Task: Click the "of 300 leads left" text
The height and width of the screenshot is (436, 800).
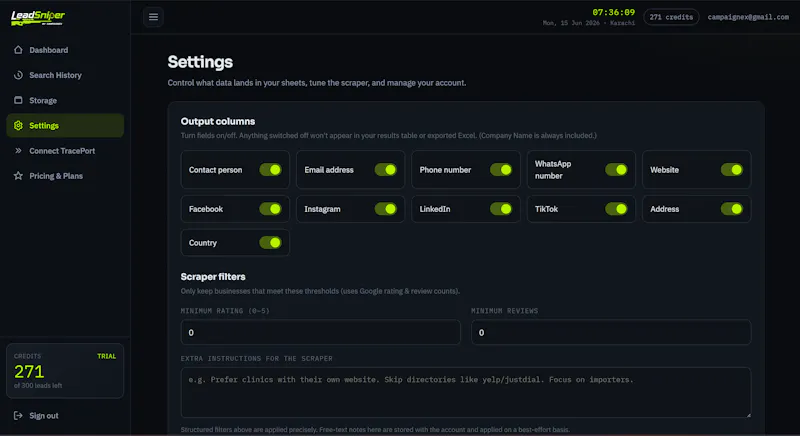Action: (38, 386)
